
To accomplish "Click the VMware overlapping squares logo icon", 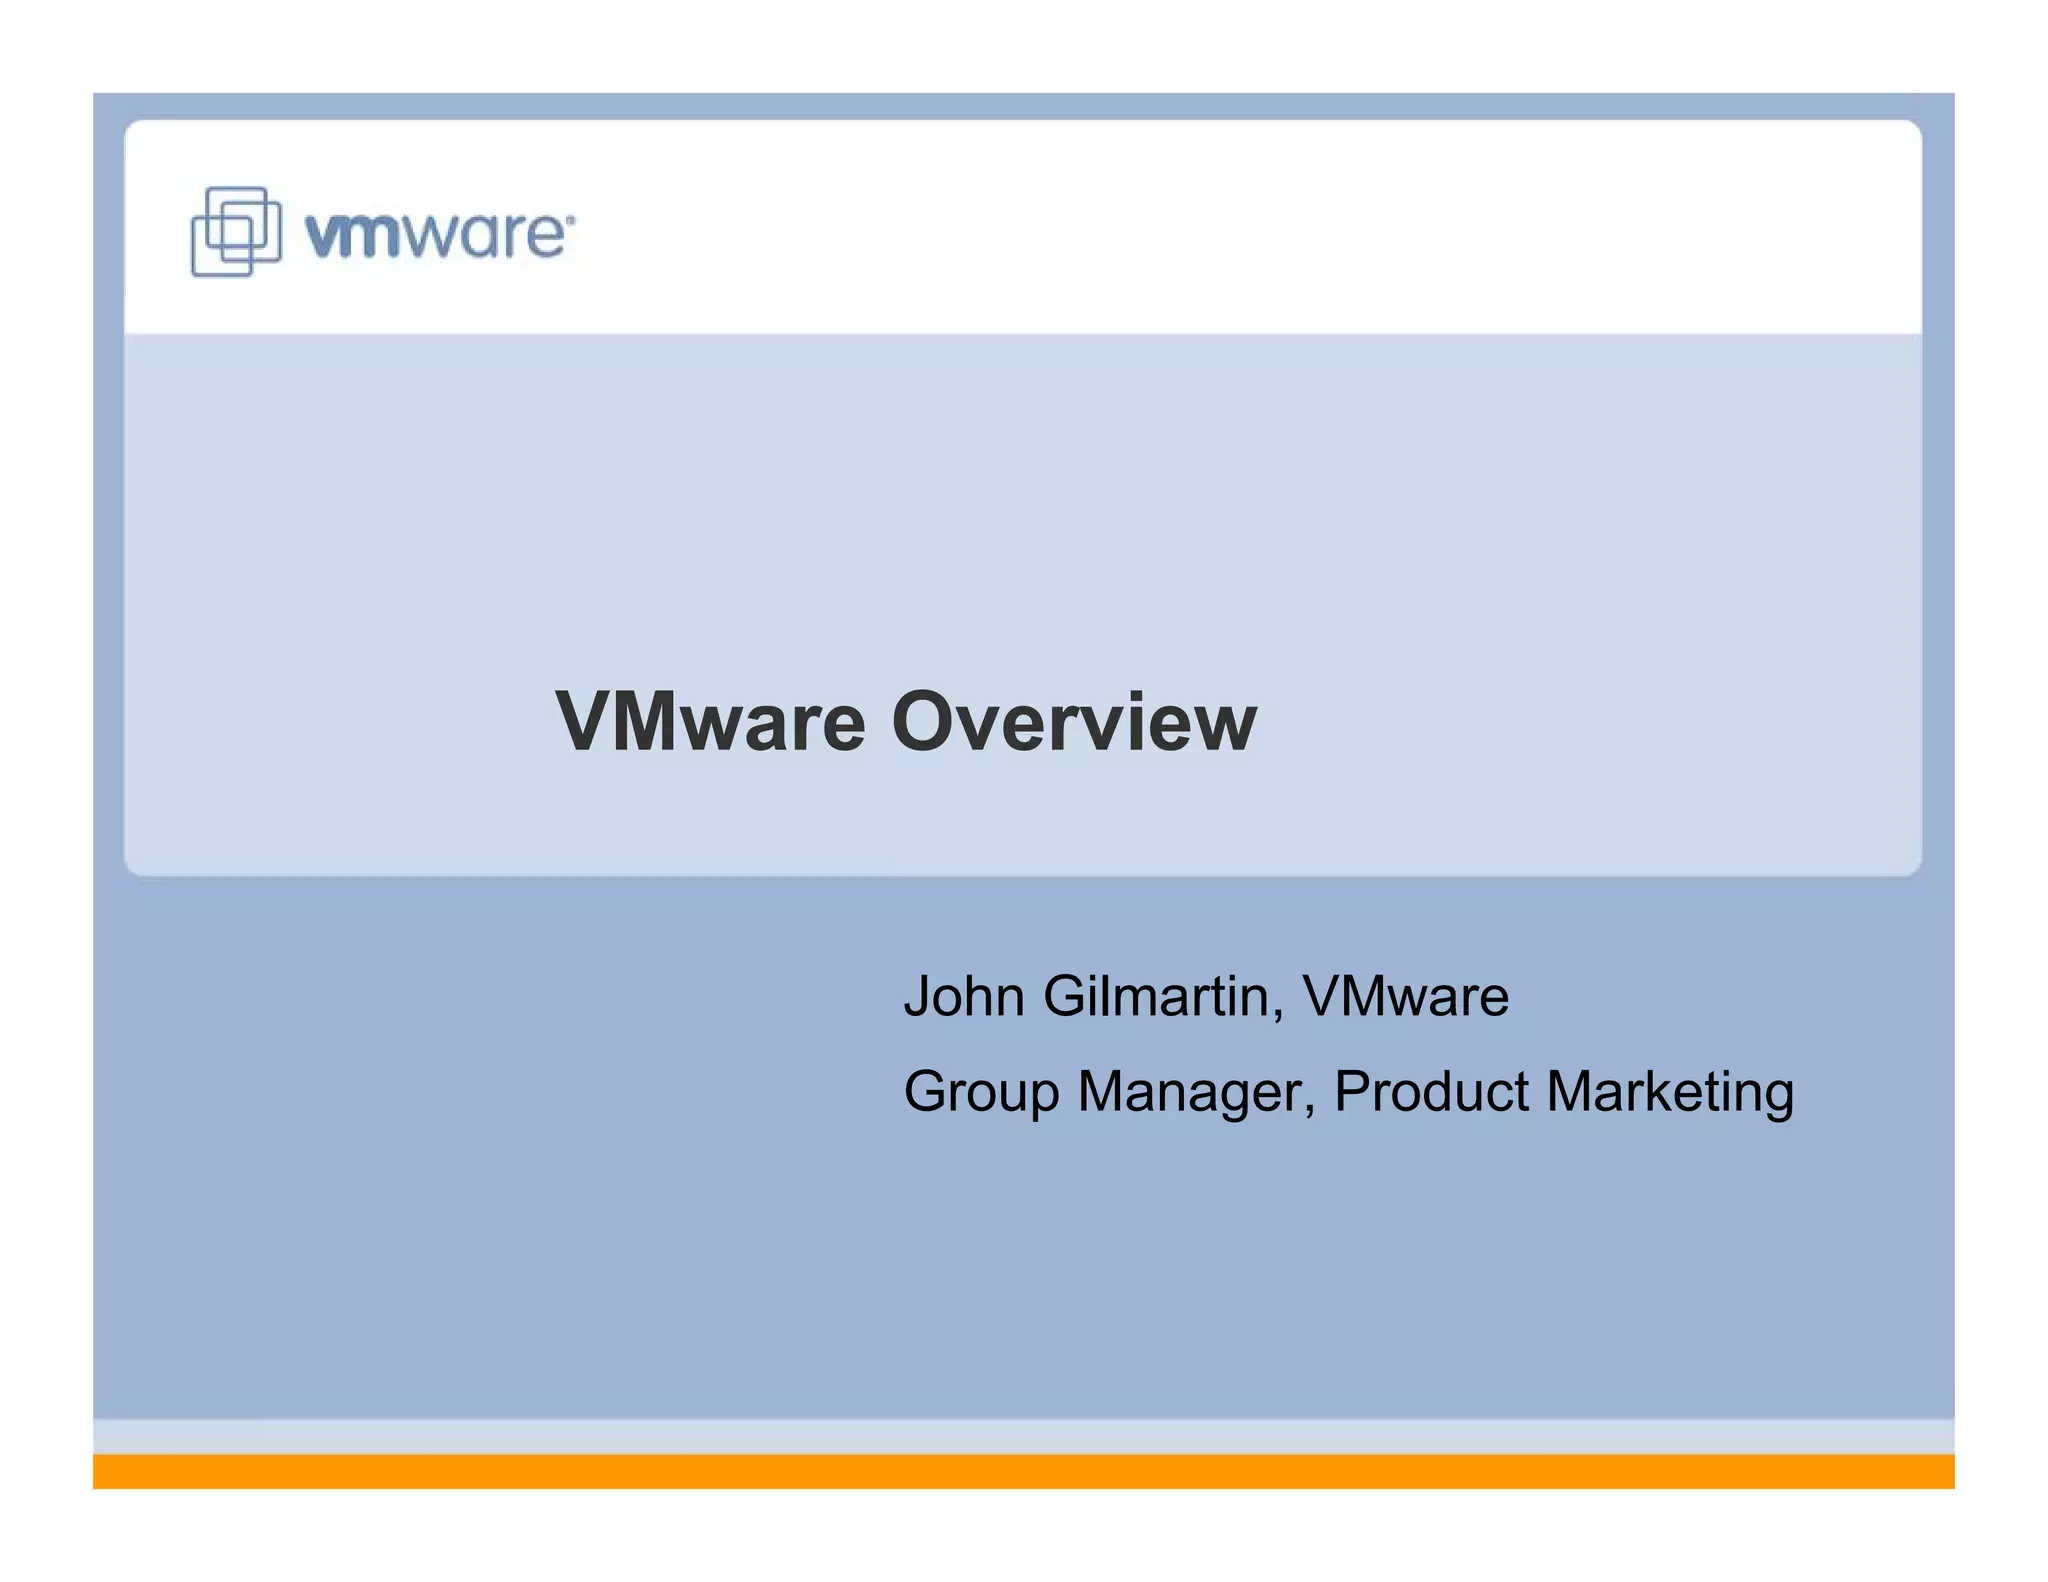I will click(x=236, y=231).
